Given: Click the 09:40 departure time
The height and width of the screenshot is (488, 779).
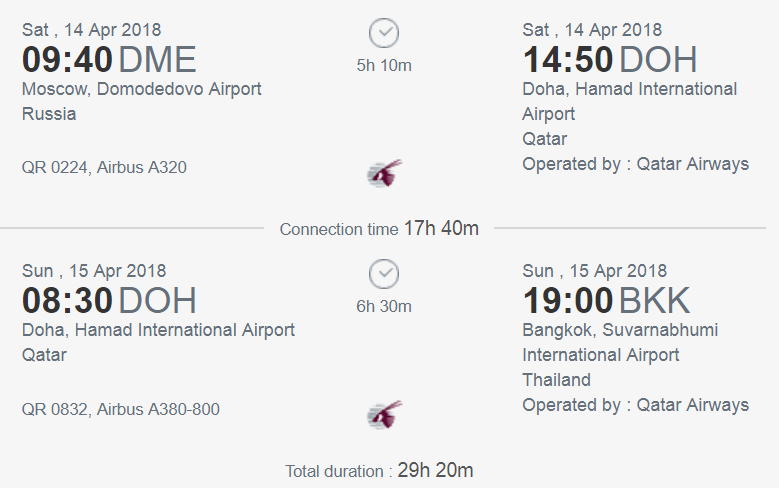Looking at the screenshot, I should (67, 60).
